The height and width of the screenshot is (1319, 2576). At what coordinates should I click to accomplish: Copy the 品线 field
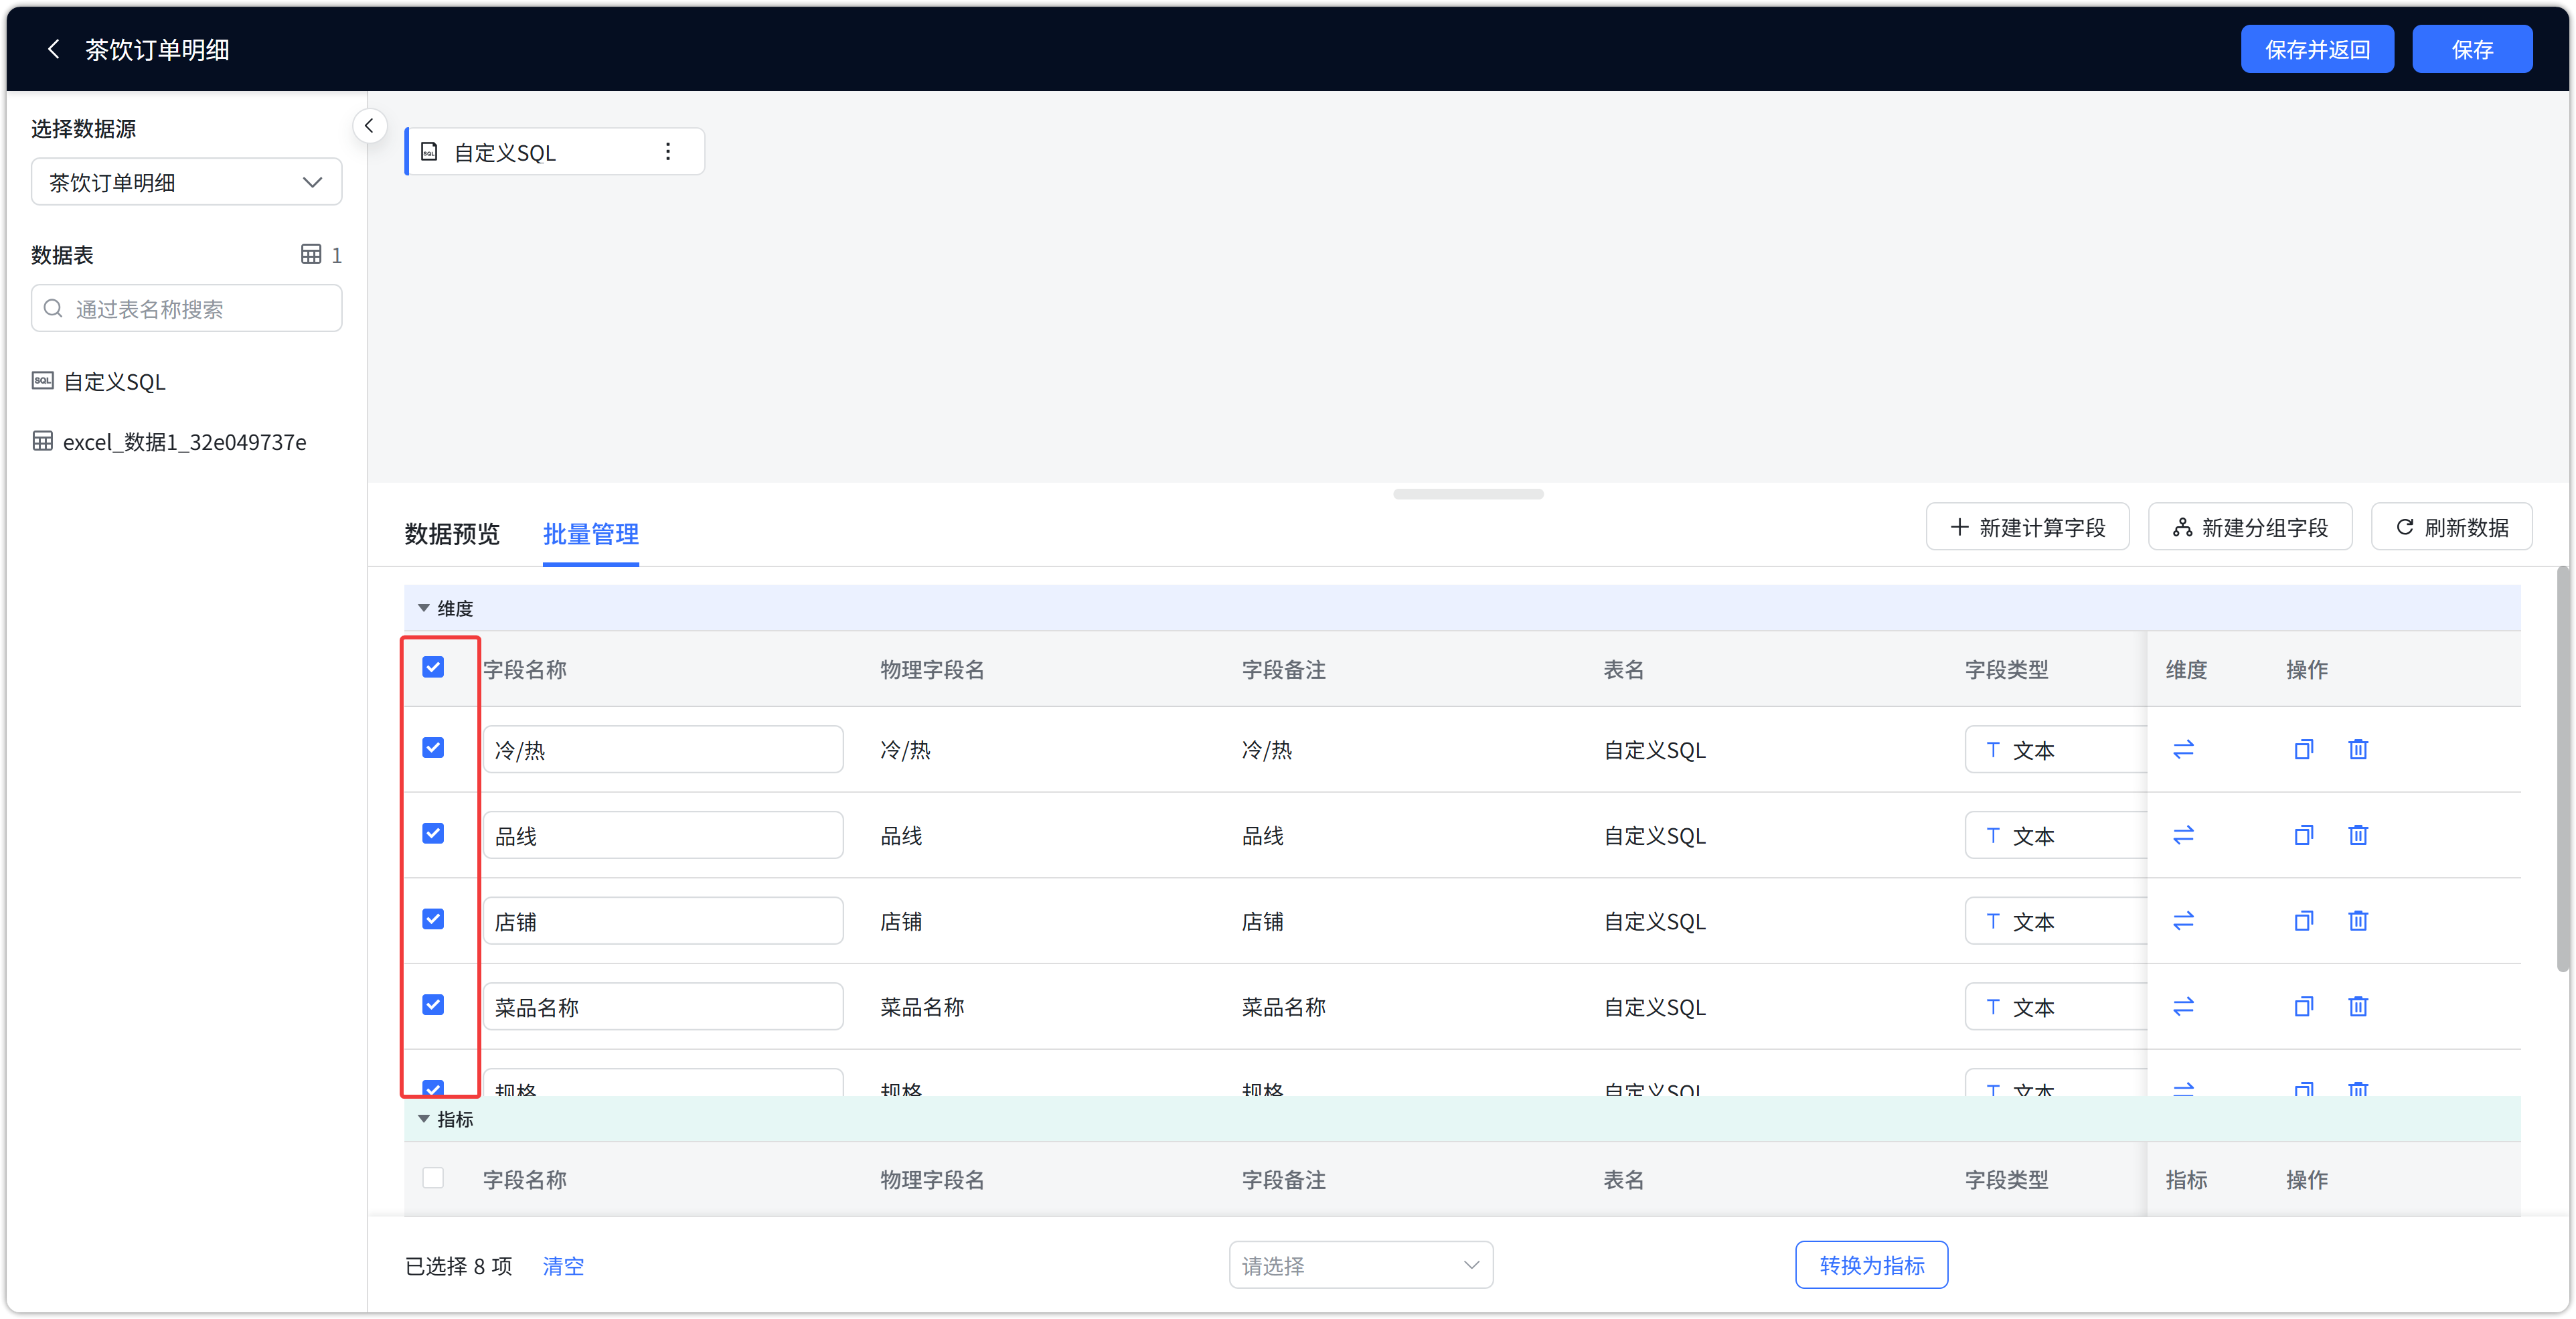coord(2303,835)
